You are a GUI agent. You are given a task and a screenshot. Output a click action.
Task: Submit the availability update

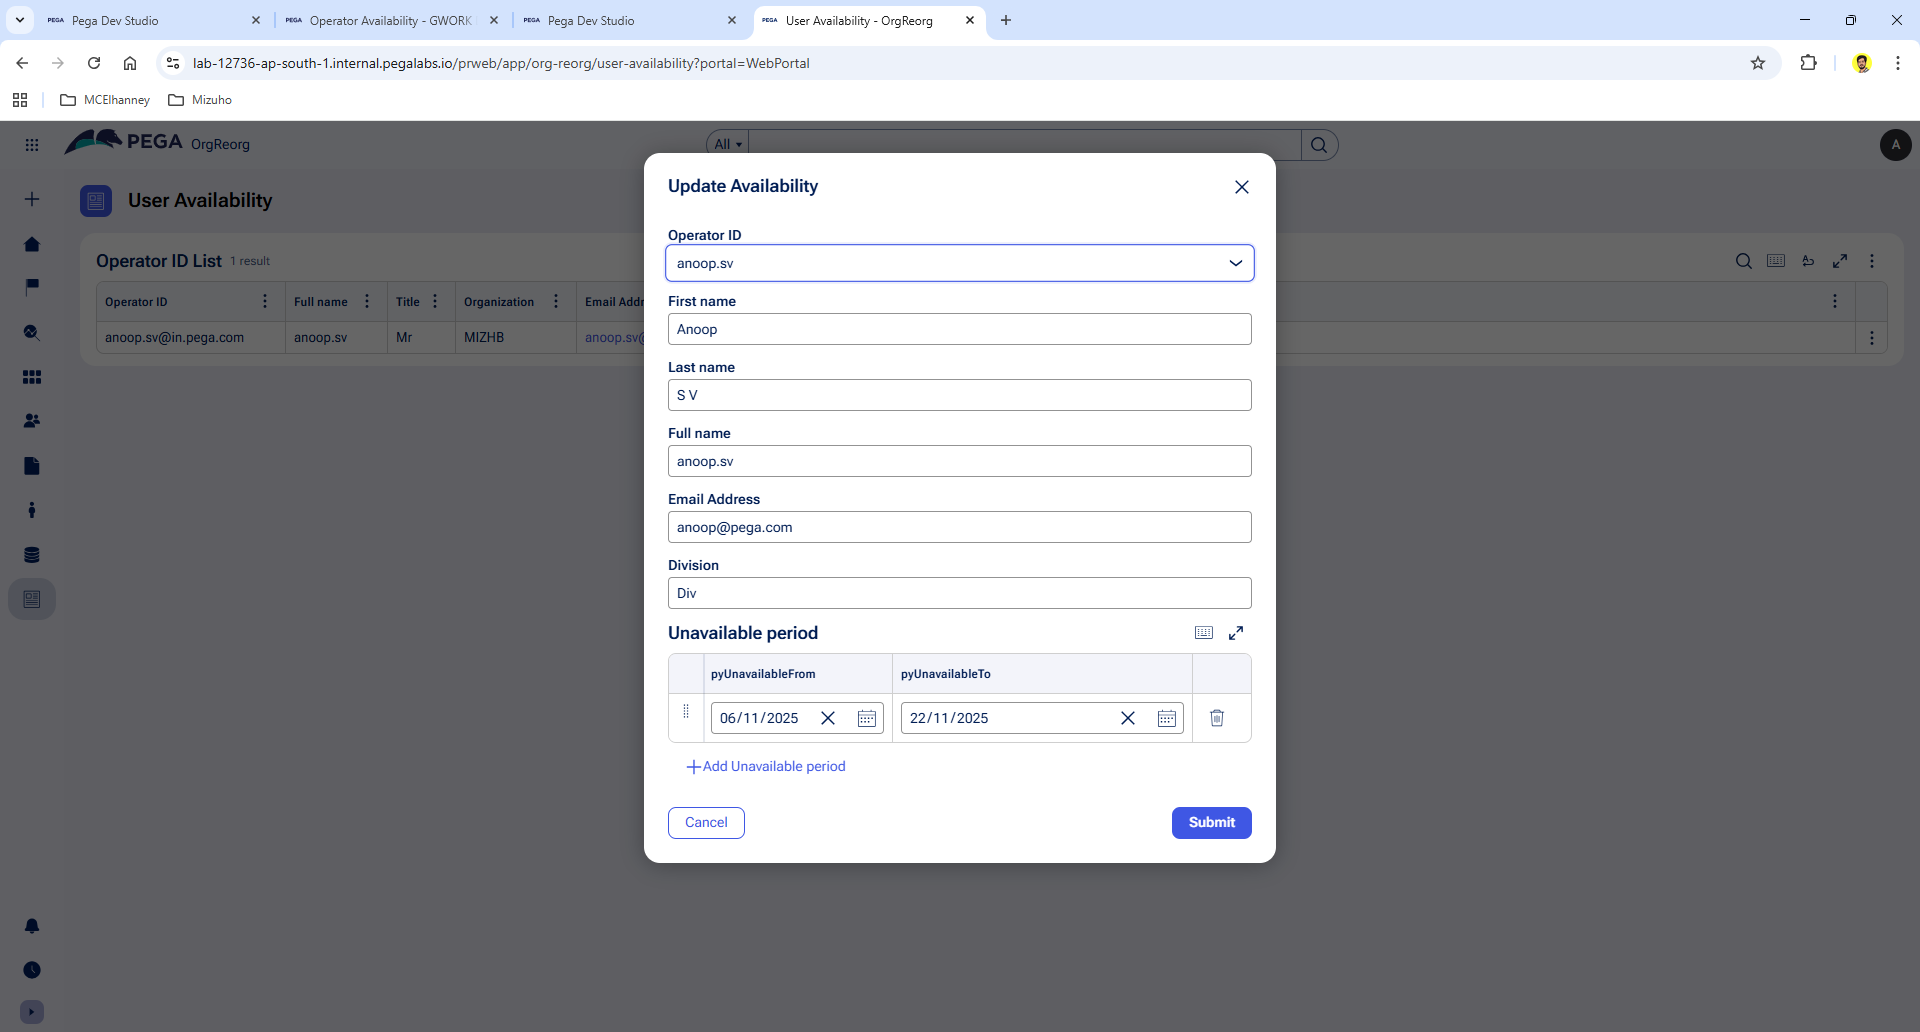click(1211, 822)
